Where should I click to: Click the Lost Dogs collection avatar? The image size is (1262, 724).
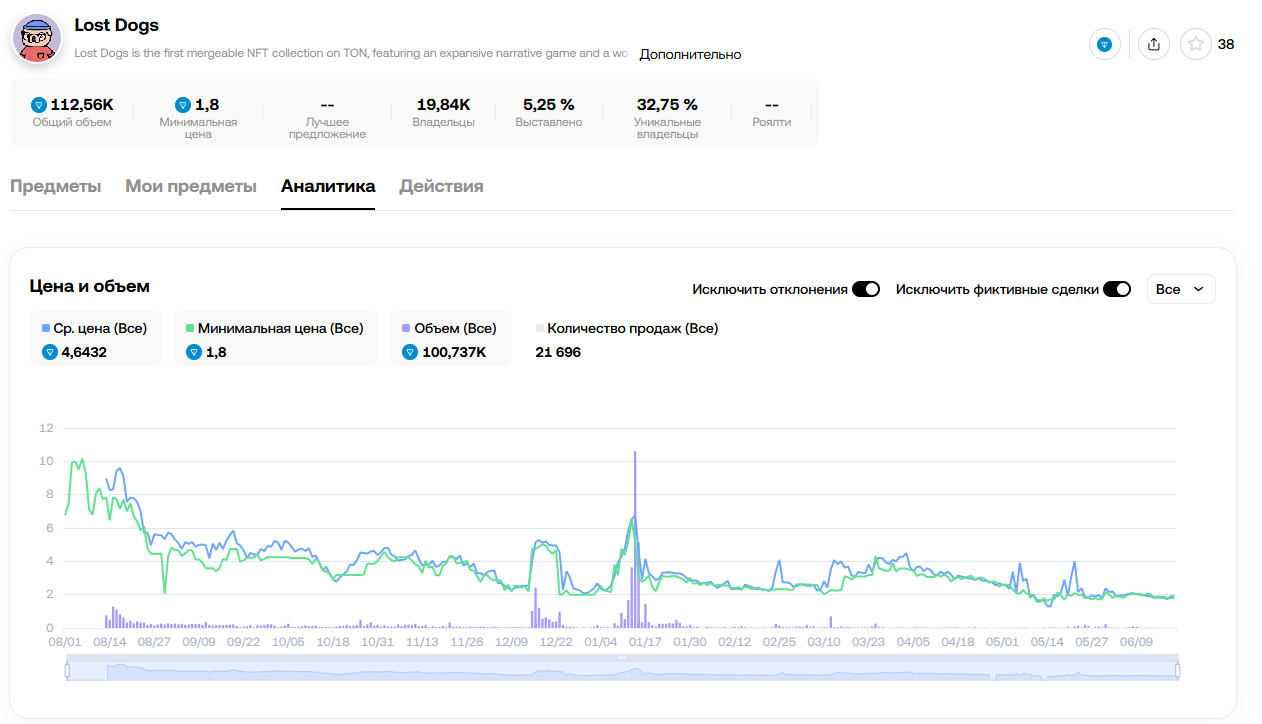click(x=37, y=39)
